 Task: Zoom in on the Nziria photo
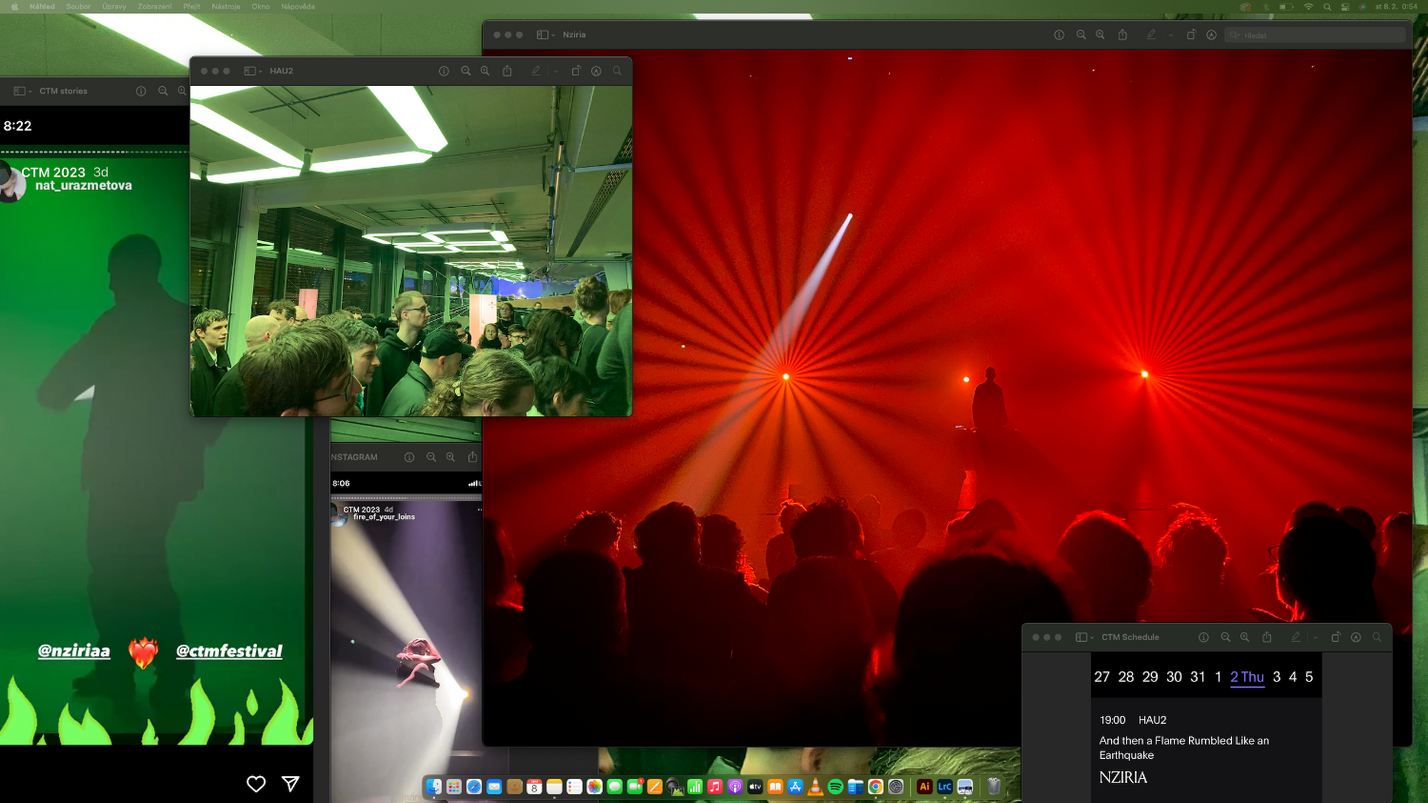click(1100, 35)
